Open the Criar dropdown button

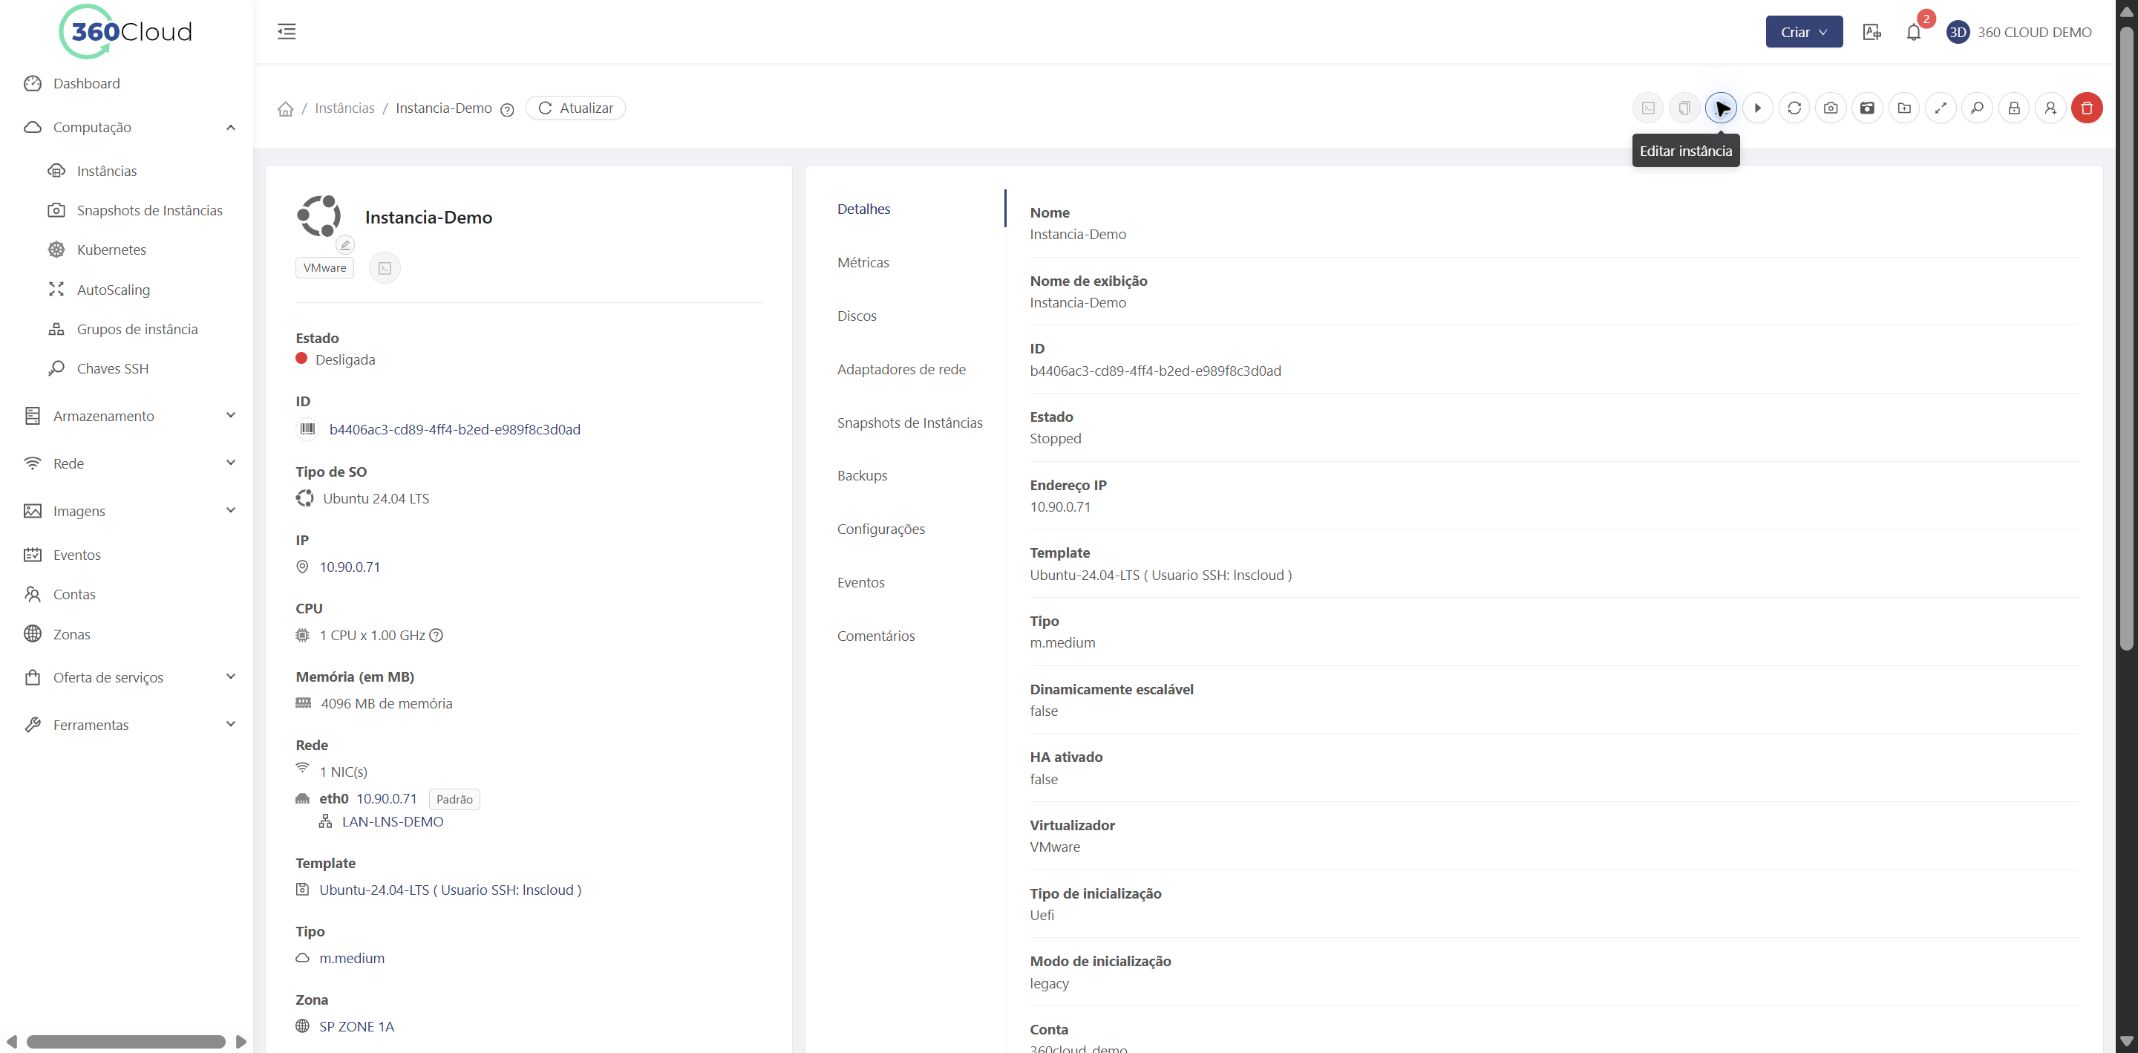tap(1804, 32)
